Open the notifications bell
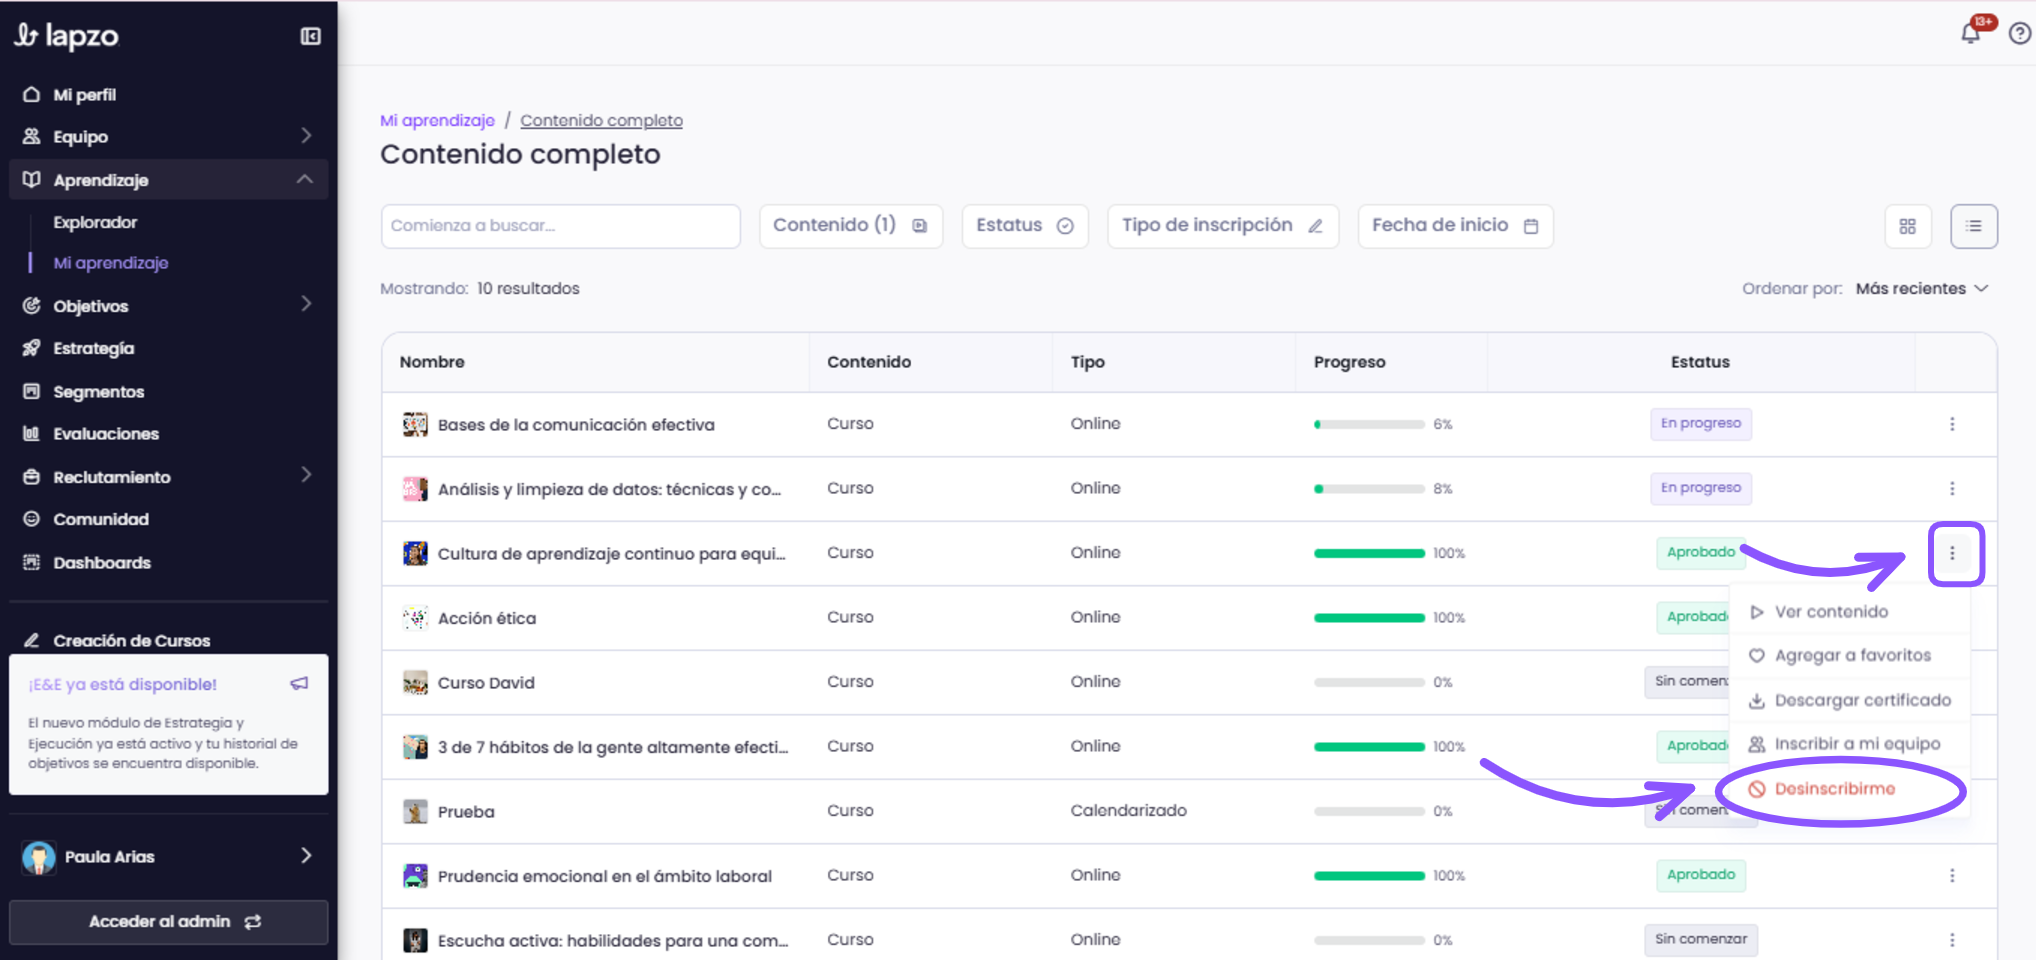The height and width of the screenshot is (960, 2036). [1970, 33]
